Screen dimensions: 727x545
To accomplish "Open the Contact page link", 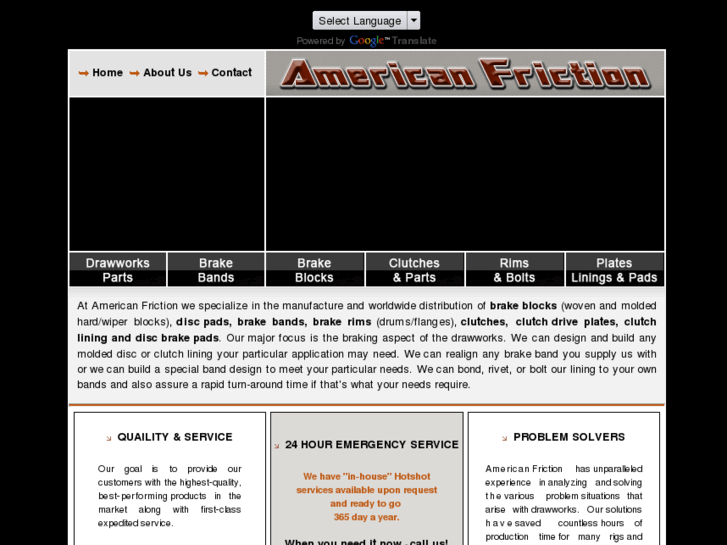I will pyautogui.click(x=231, y=73).
